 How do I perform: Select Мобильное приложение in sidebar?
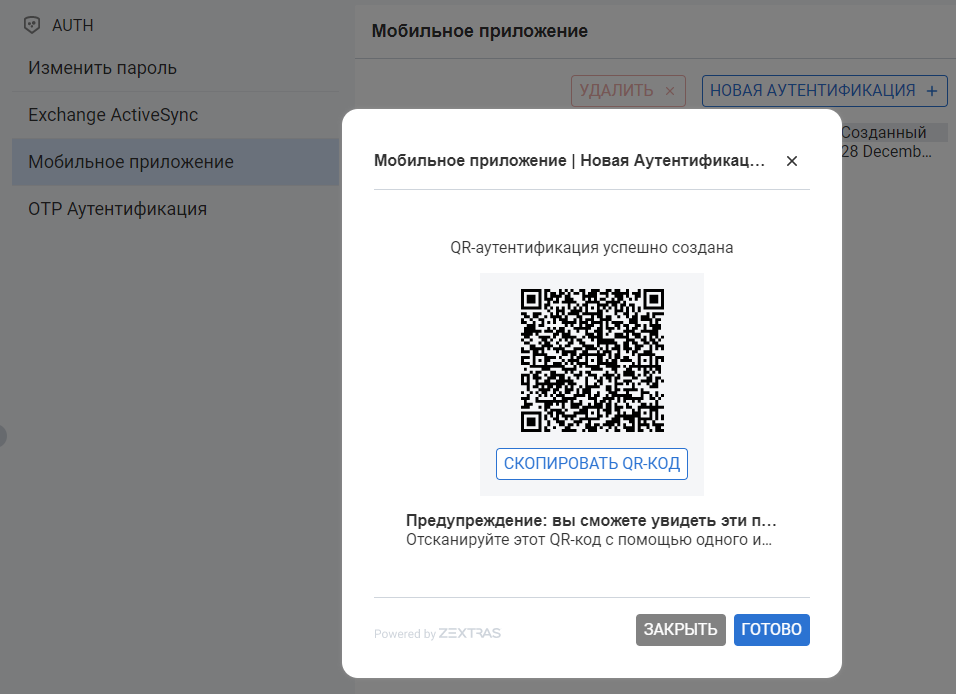176,162
